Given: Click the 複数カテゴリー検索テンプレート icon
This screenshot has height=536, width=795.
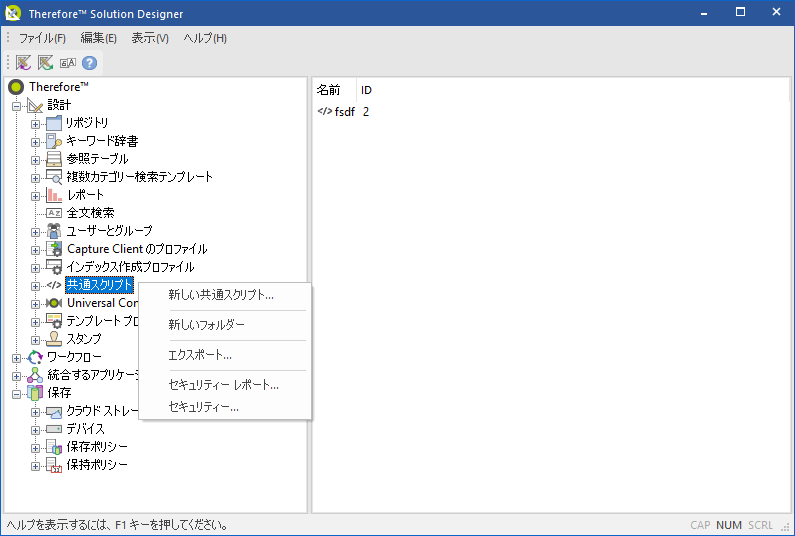Looking at the screenshot, I should pyautogui.click(x=54, y=177).
